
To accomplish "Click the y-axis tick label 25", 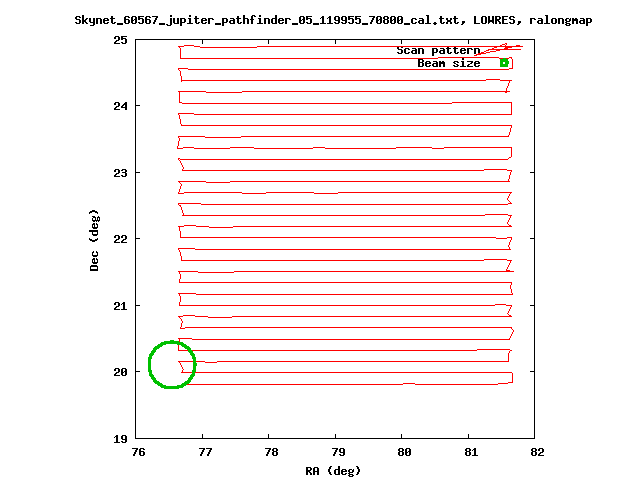I will [120, 40].
